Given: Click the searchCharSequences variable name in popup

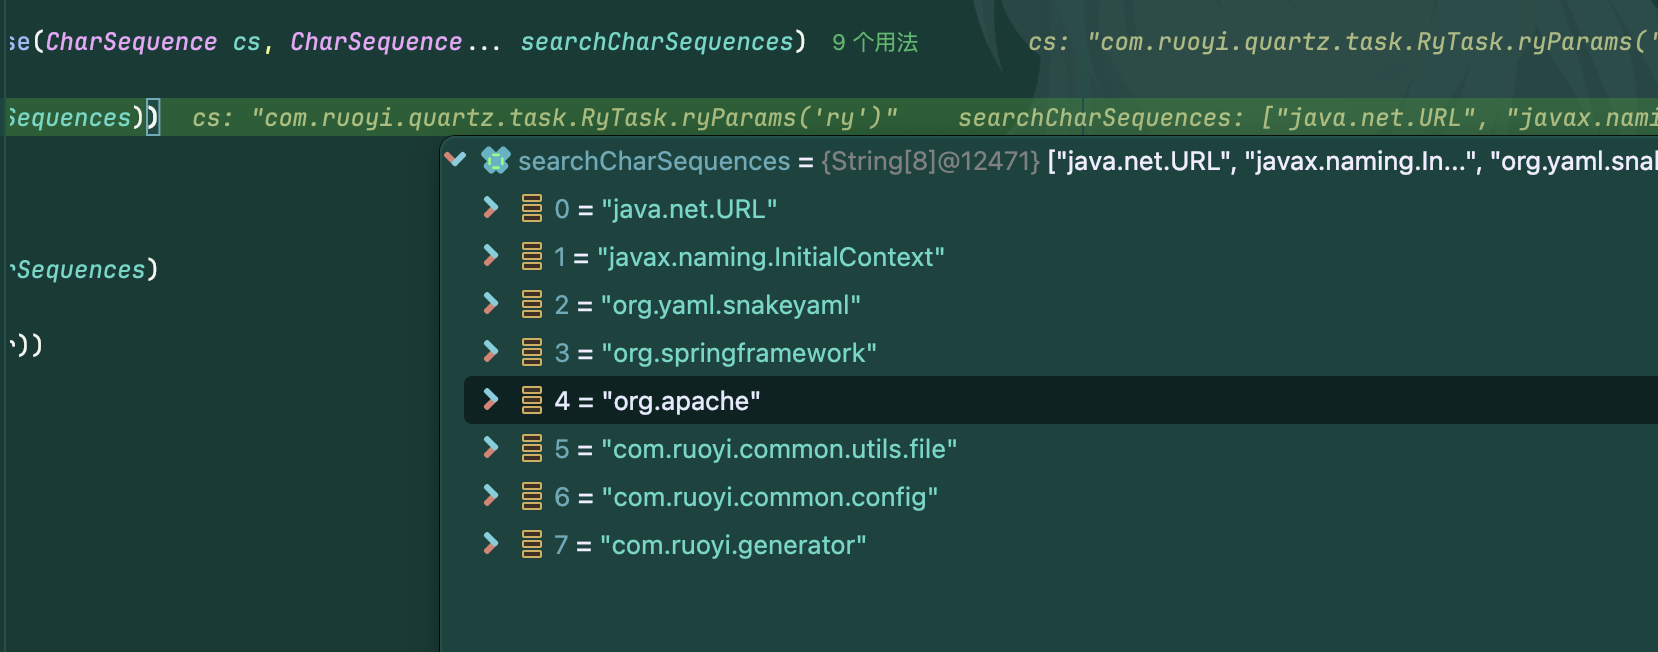Looking at the screenshot, I should pyautogui.click(x=654, y=161).
